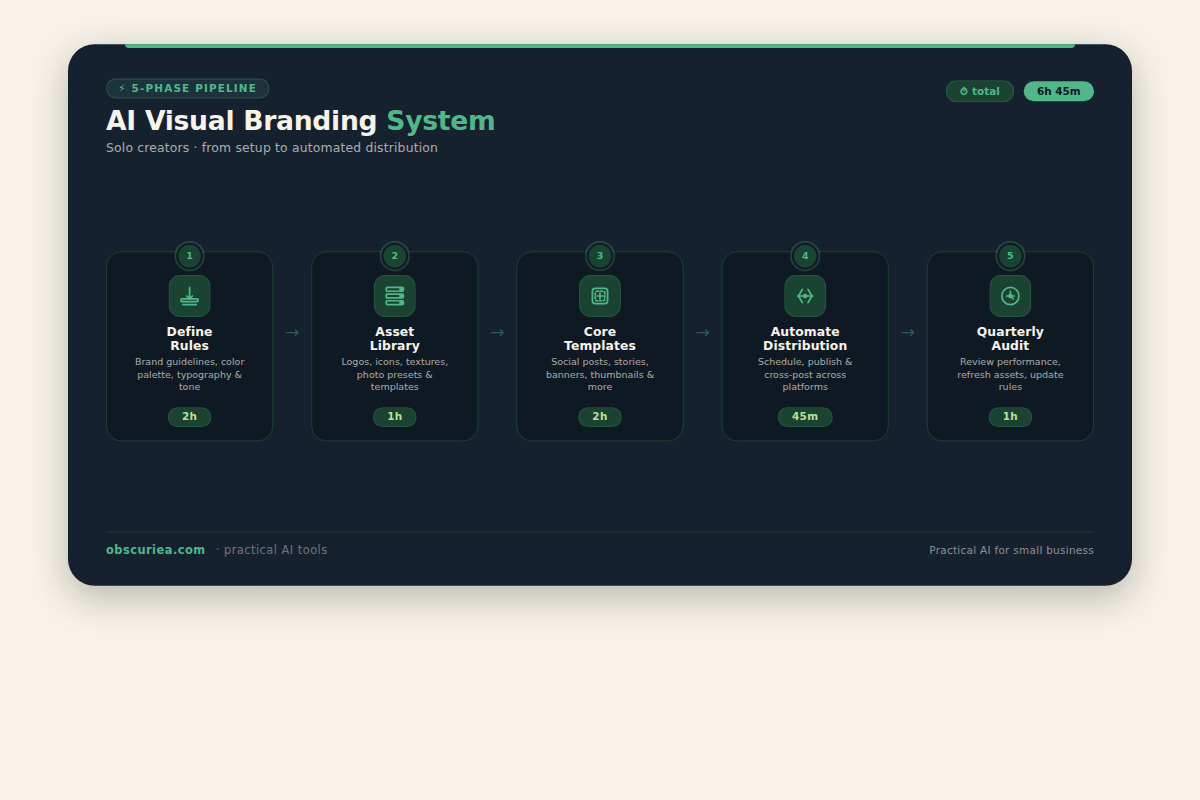Click the Social posts, stories description text

(600, 374)
